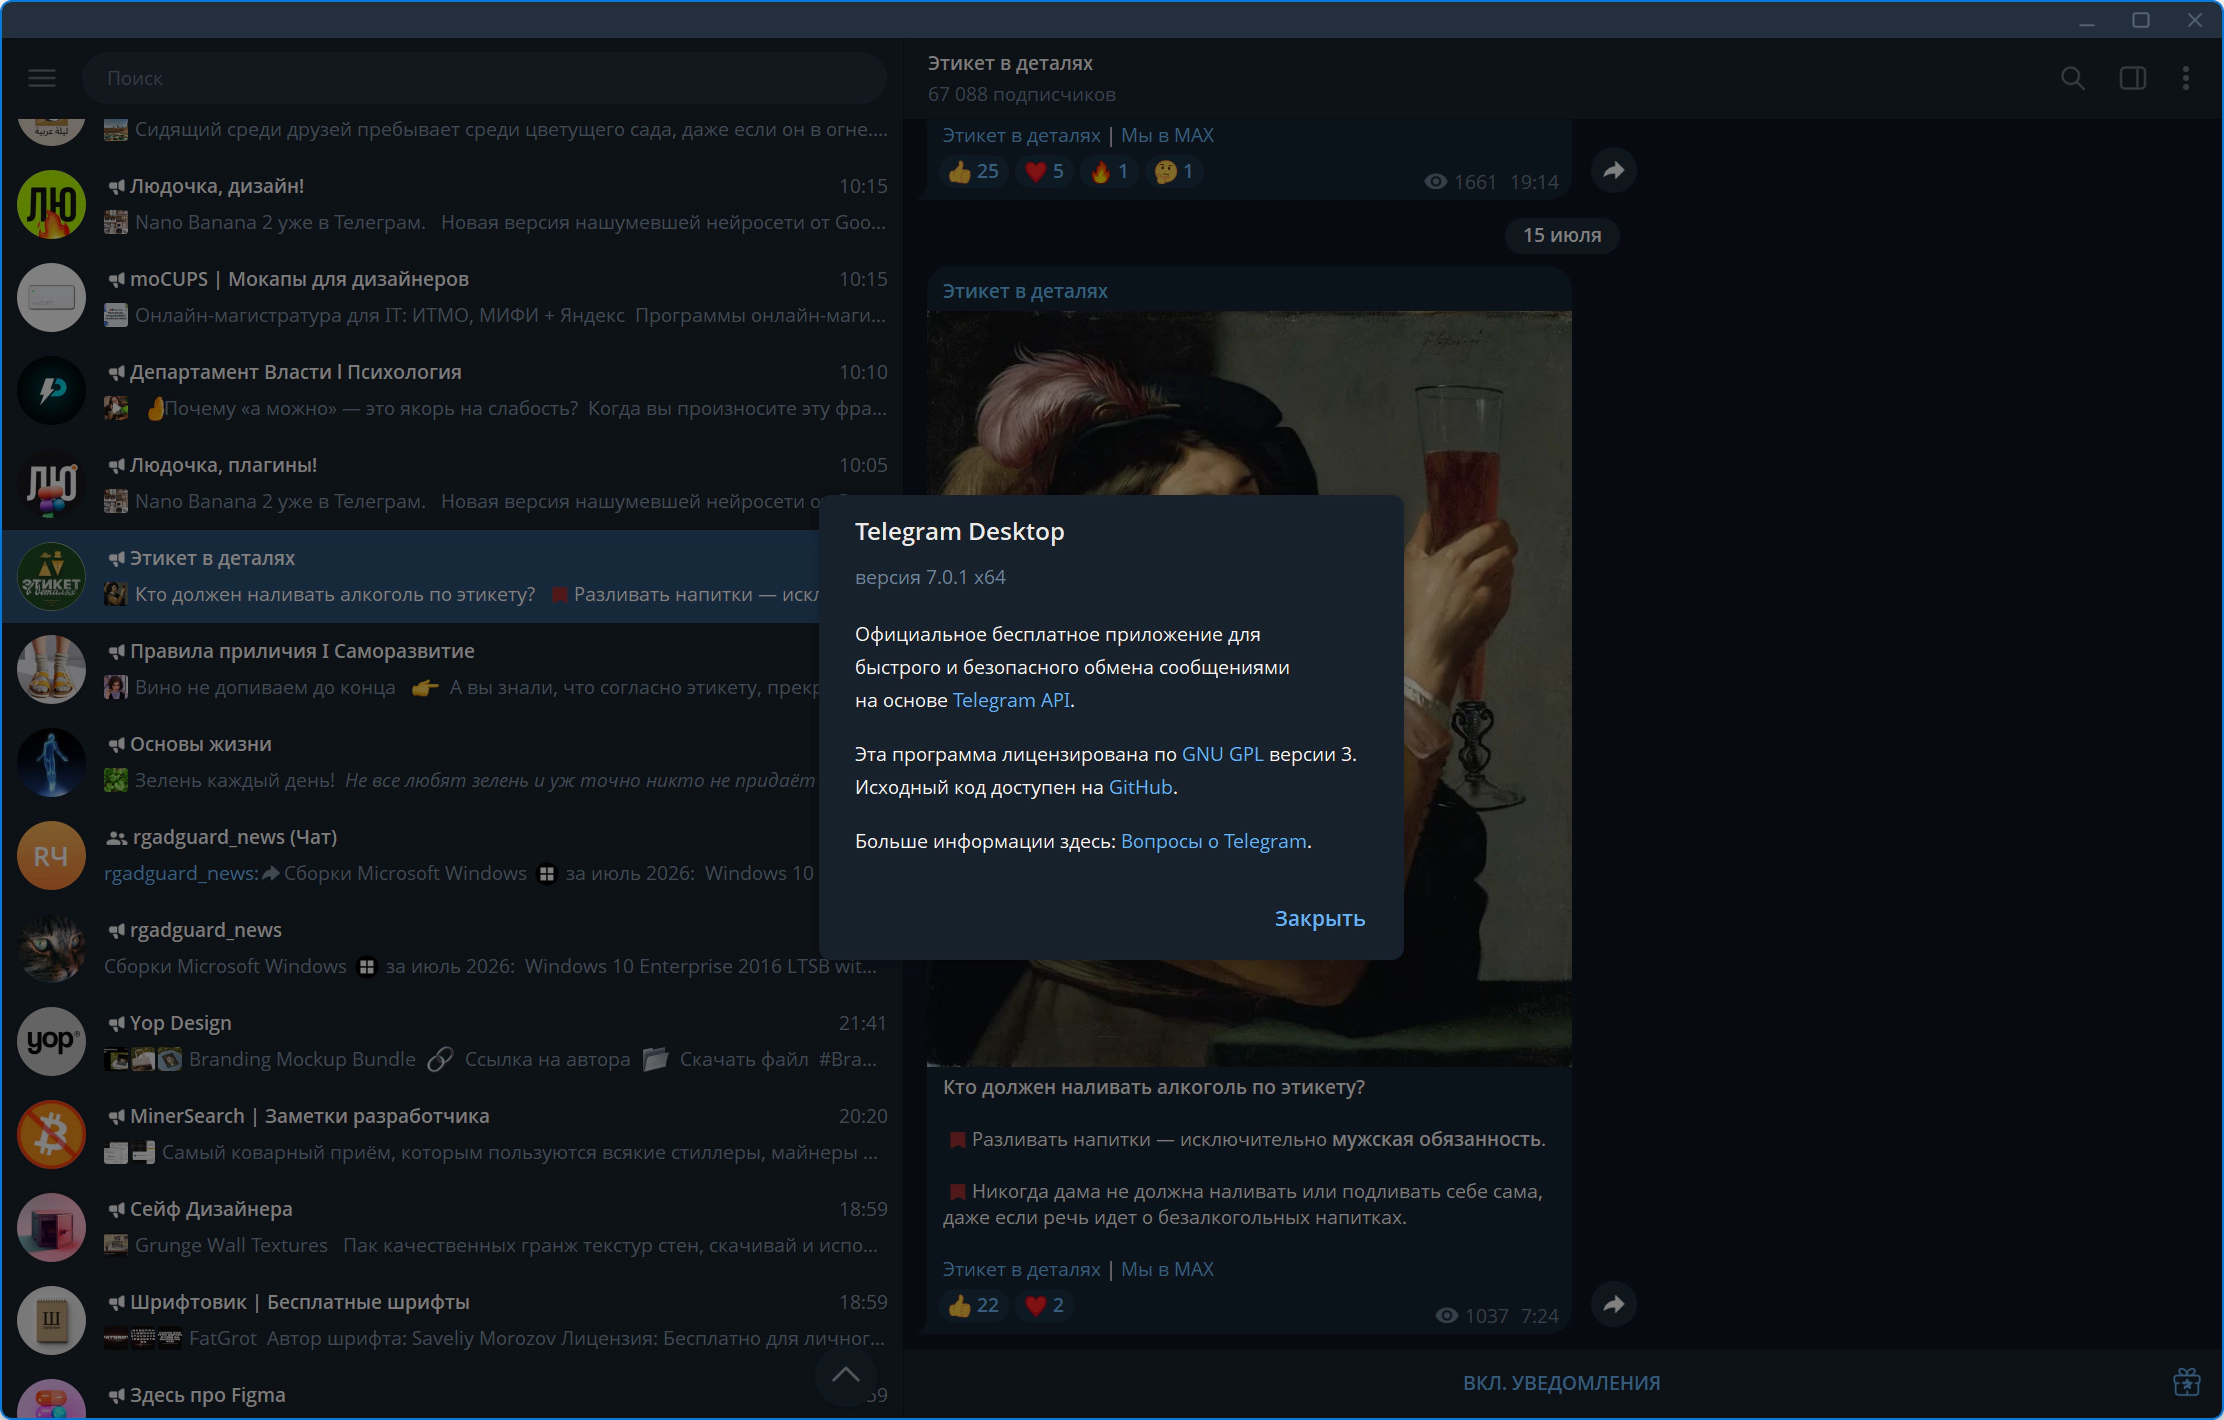Share the post dated 15 июля

(1614, 1304)
